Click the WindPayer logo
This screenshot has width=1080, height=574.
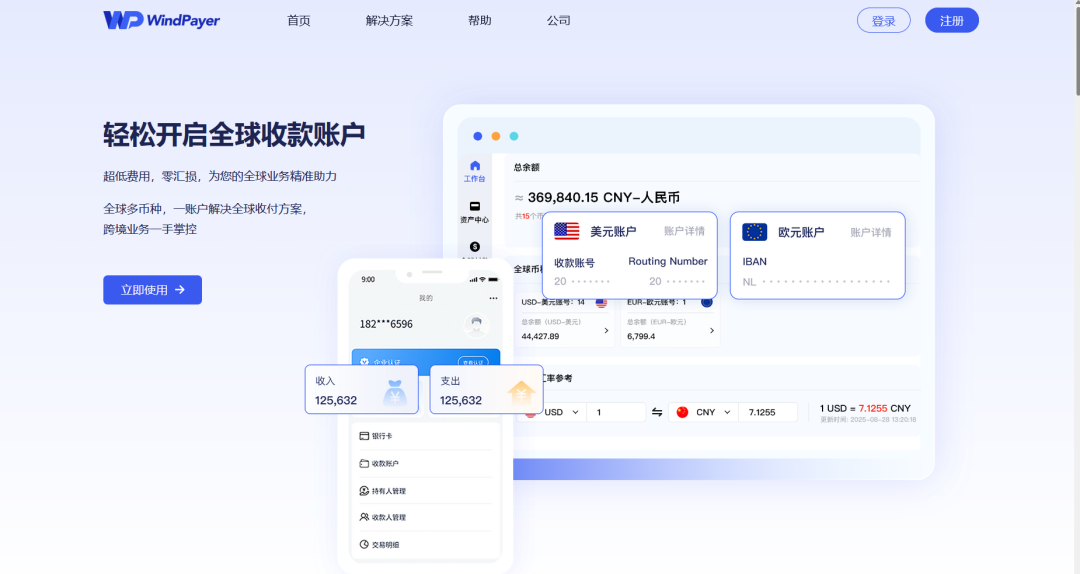(161, 20)
